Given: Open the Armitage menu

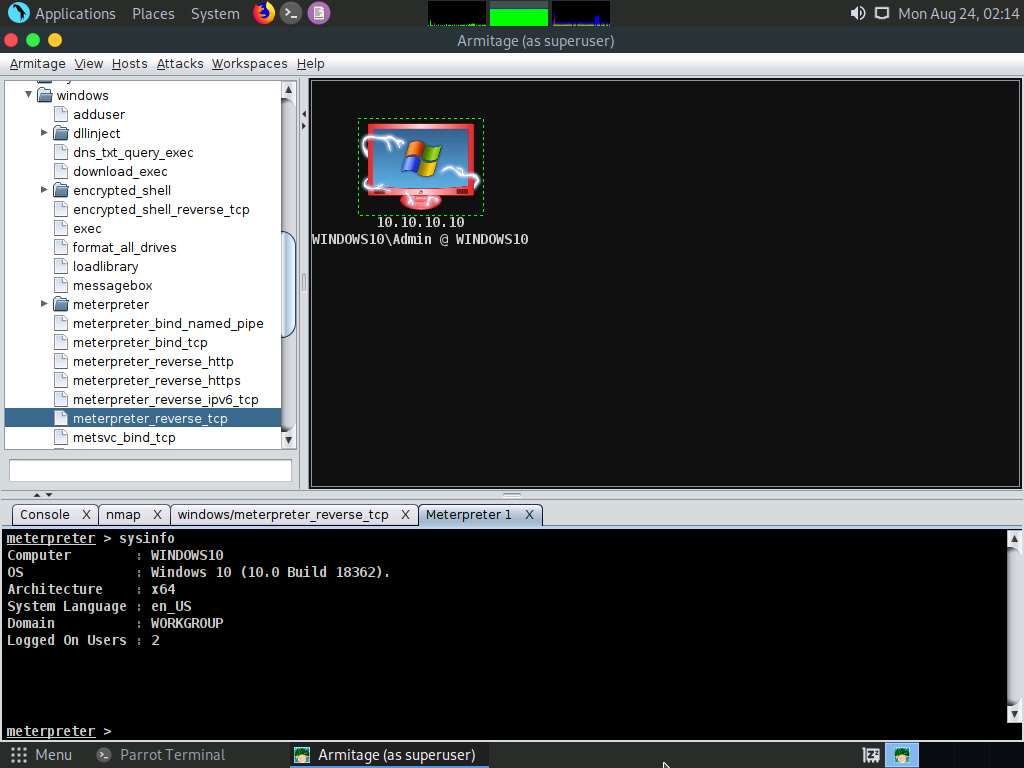Looking at the screenshot, I should (37, 64).
